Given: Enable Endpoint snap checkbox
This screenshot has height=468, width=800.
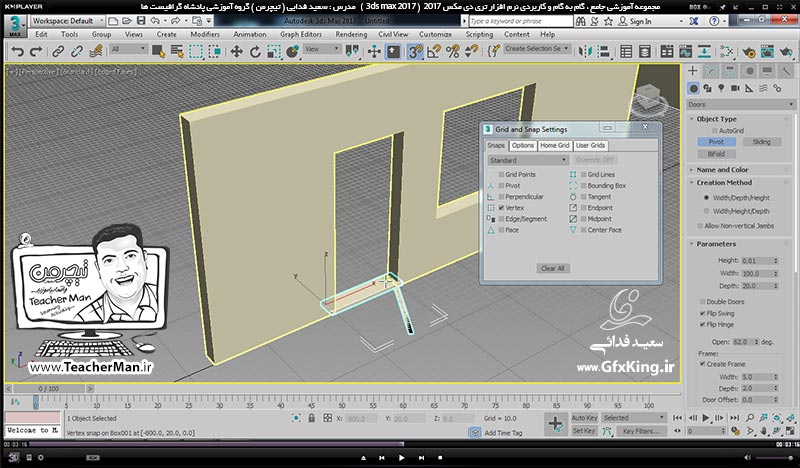Looking at the screenshot, I should coord(584,208).
